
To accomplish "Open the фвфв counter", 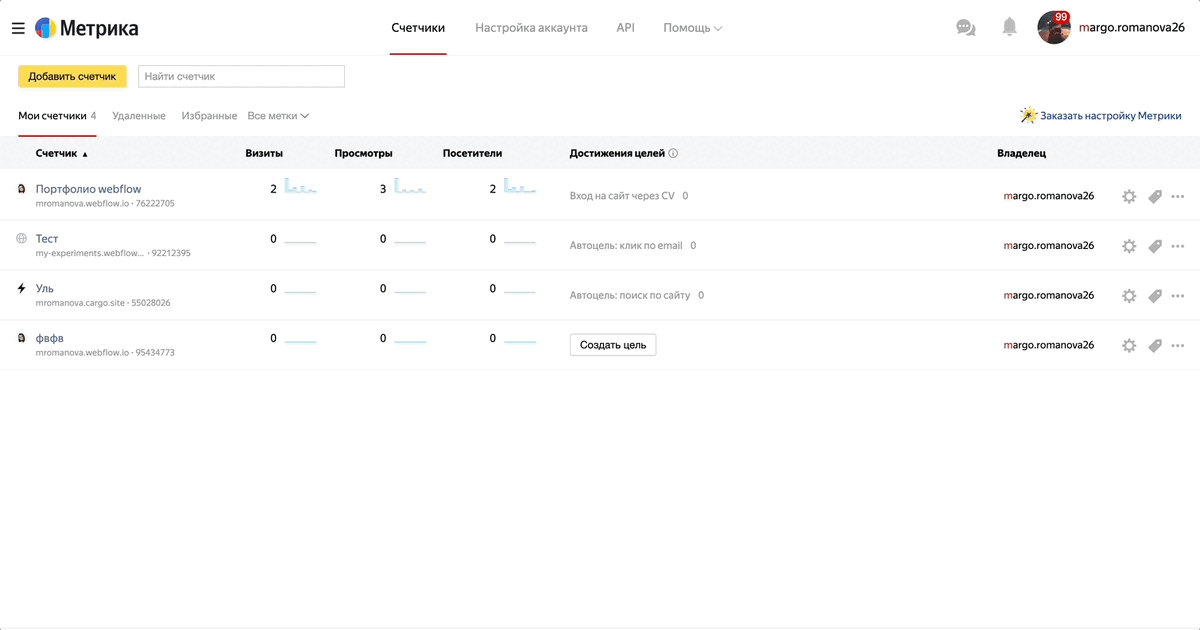I will point(49,338).
